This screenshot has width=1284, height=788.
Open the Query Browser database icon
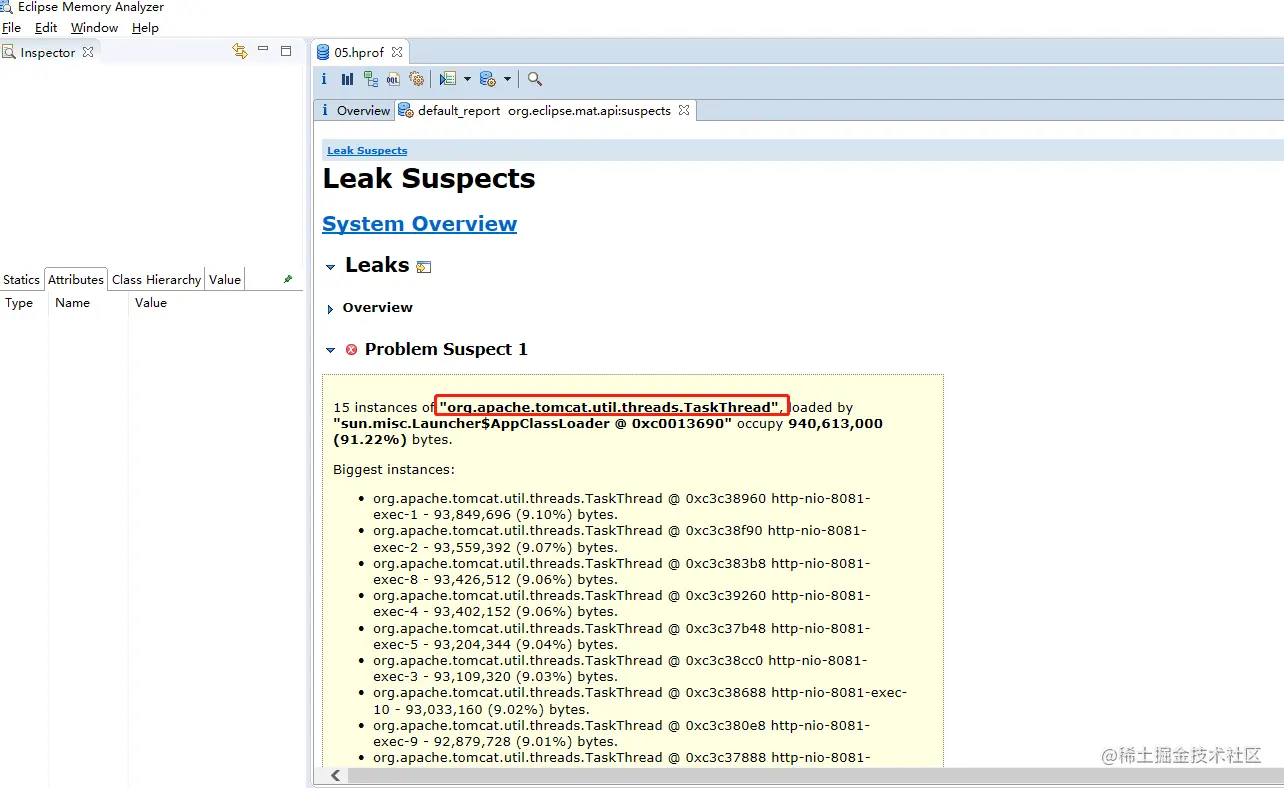(x=488, y=79)
